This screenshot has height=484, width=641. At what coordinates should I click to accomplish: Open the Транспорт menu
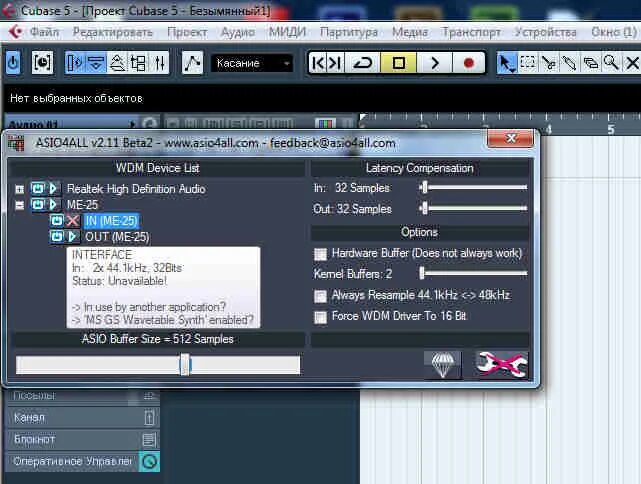coord(471,32)
